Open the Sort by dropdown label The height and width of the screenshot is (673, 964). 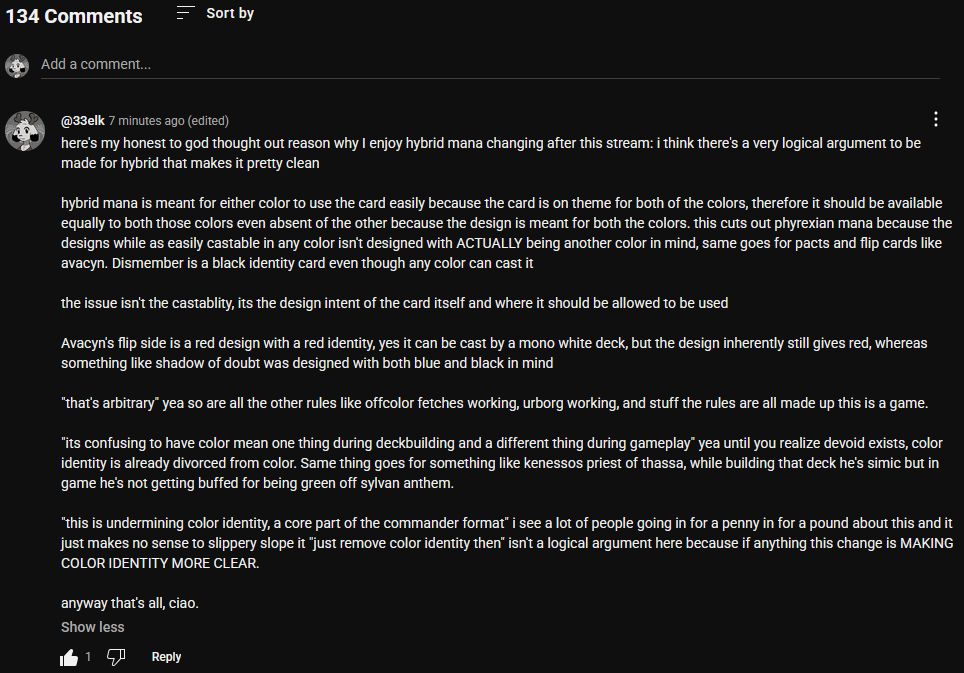point(230,13)
